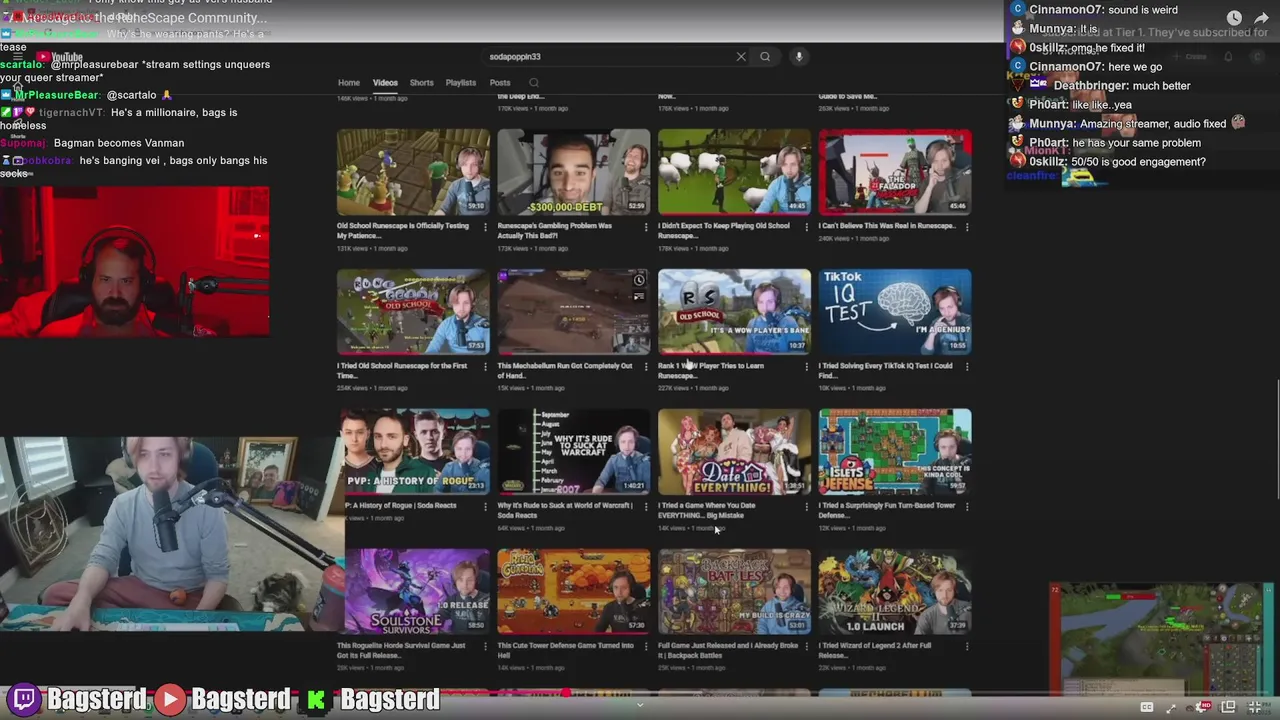Open more options for Mechabellum Run video

pos(646,367)
